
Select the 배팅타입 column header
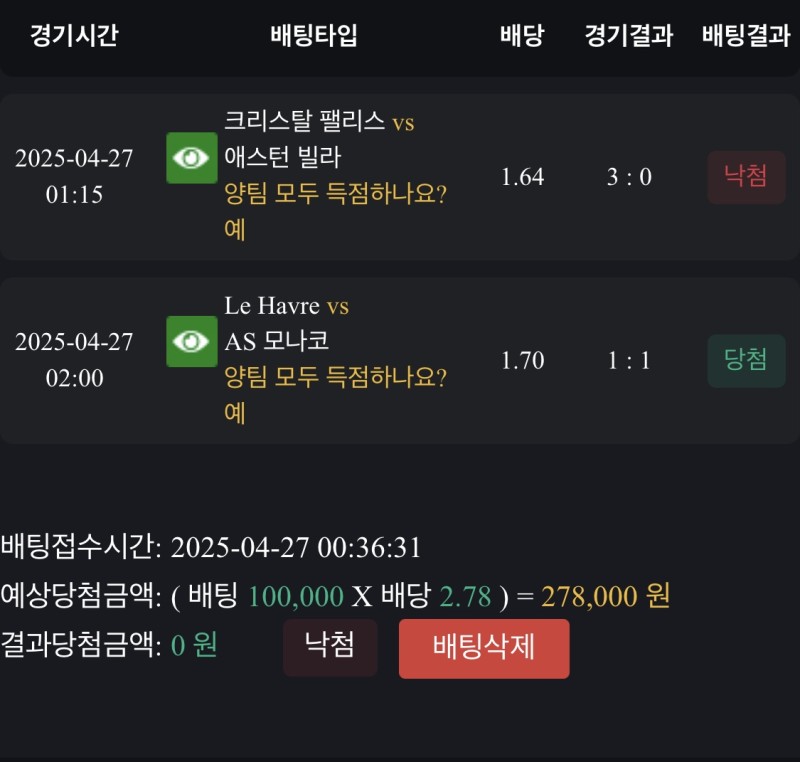point(314,36)
